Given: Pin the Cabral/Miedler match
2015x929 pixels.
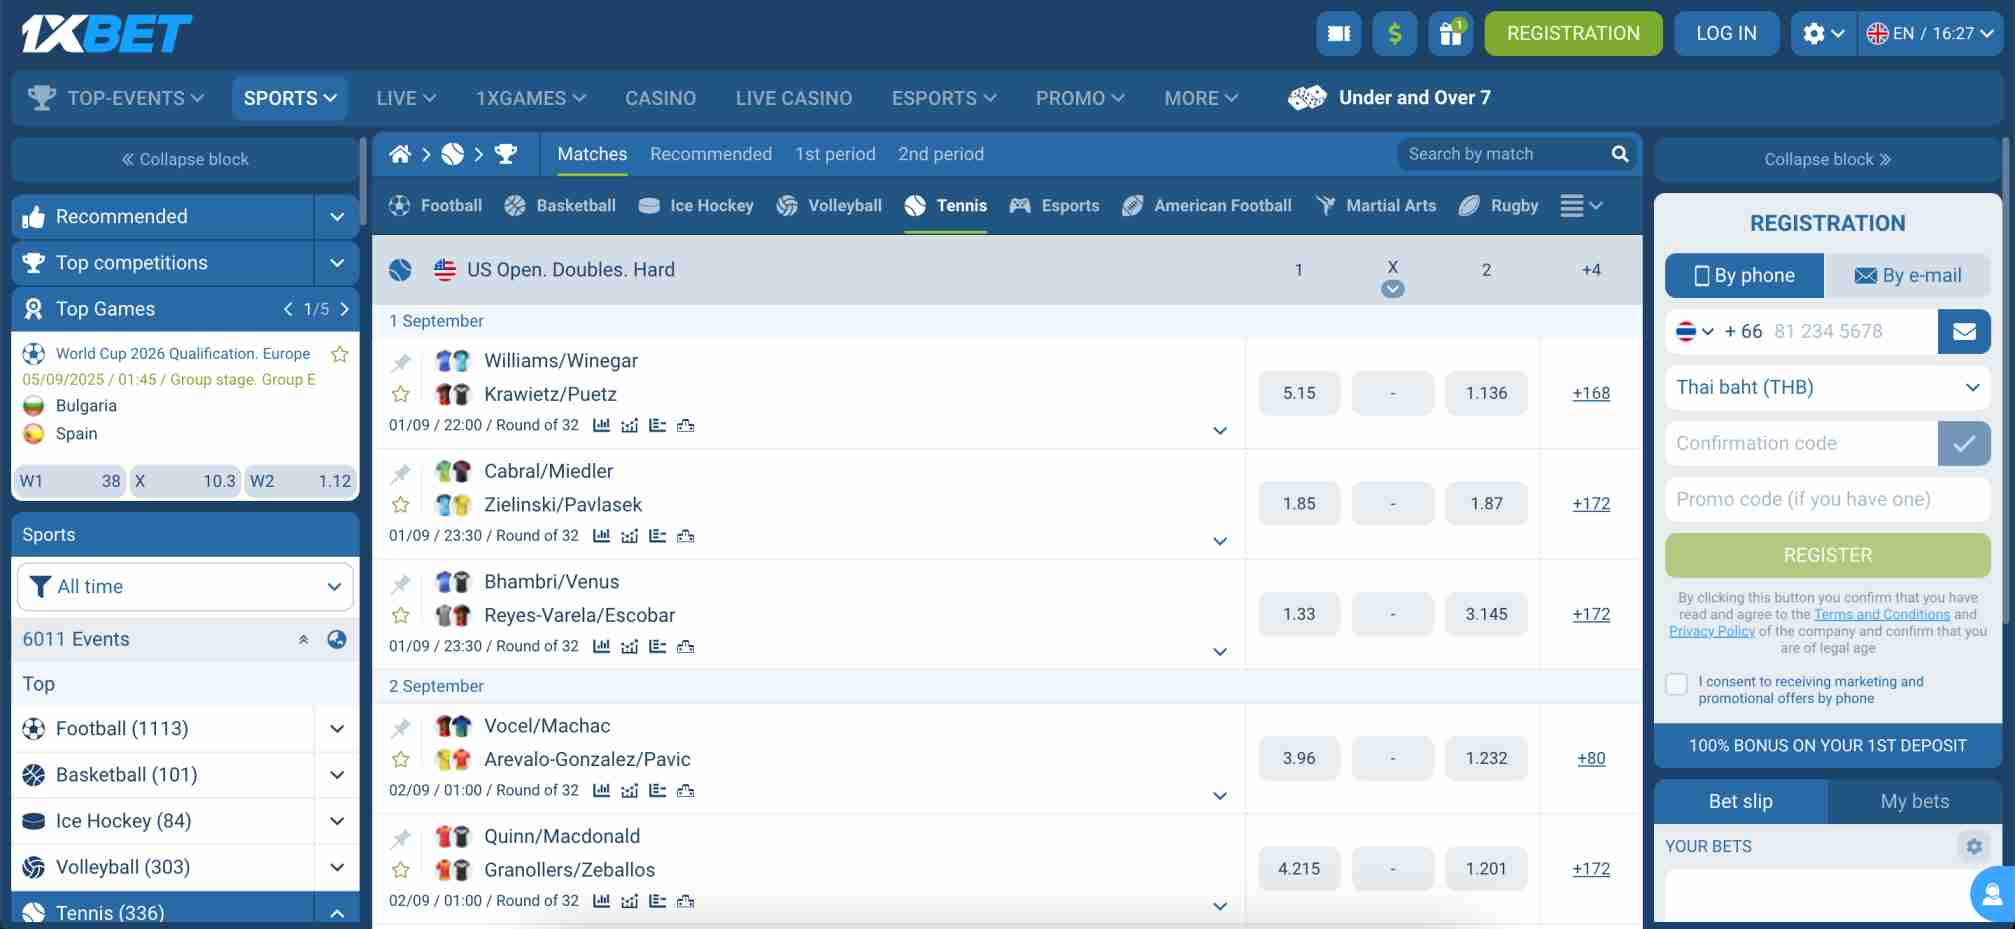Looking at the screenshot, I should click(401, 473).
